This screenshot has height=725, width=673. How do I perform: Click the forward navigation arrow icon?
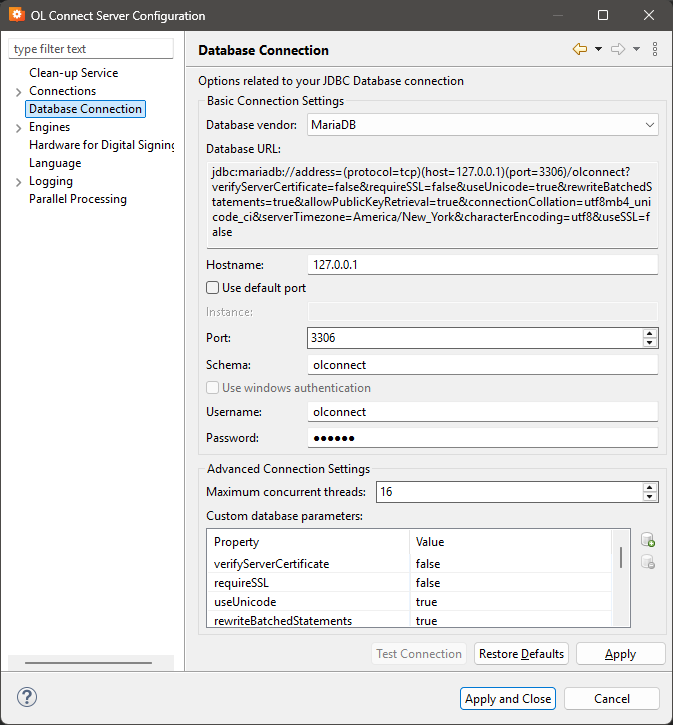[618, 49]
